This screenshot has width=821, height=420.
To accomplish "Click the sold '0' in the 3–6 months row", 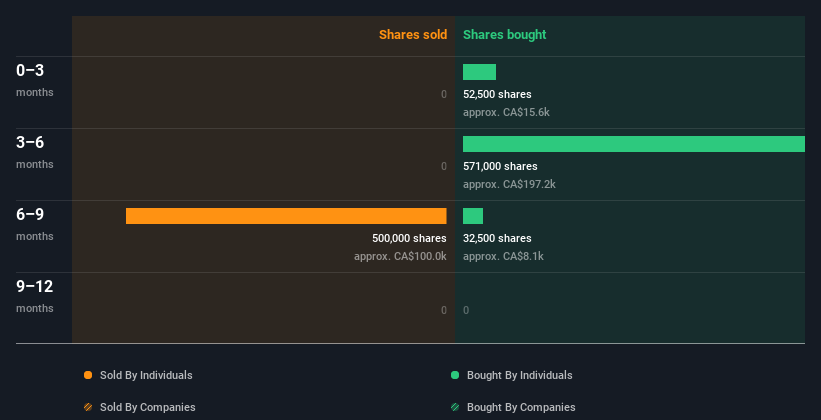I will (443, 166).
